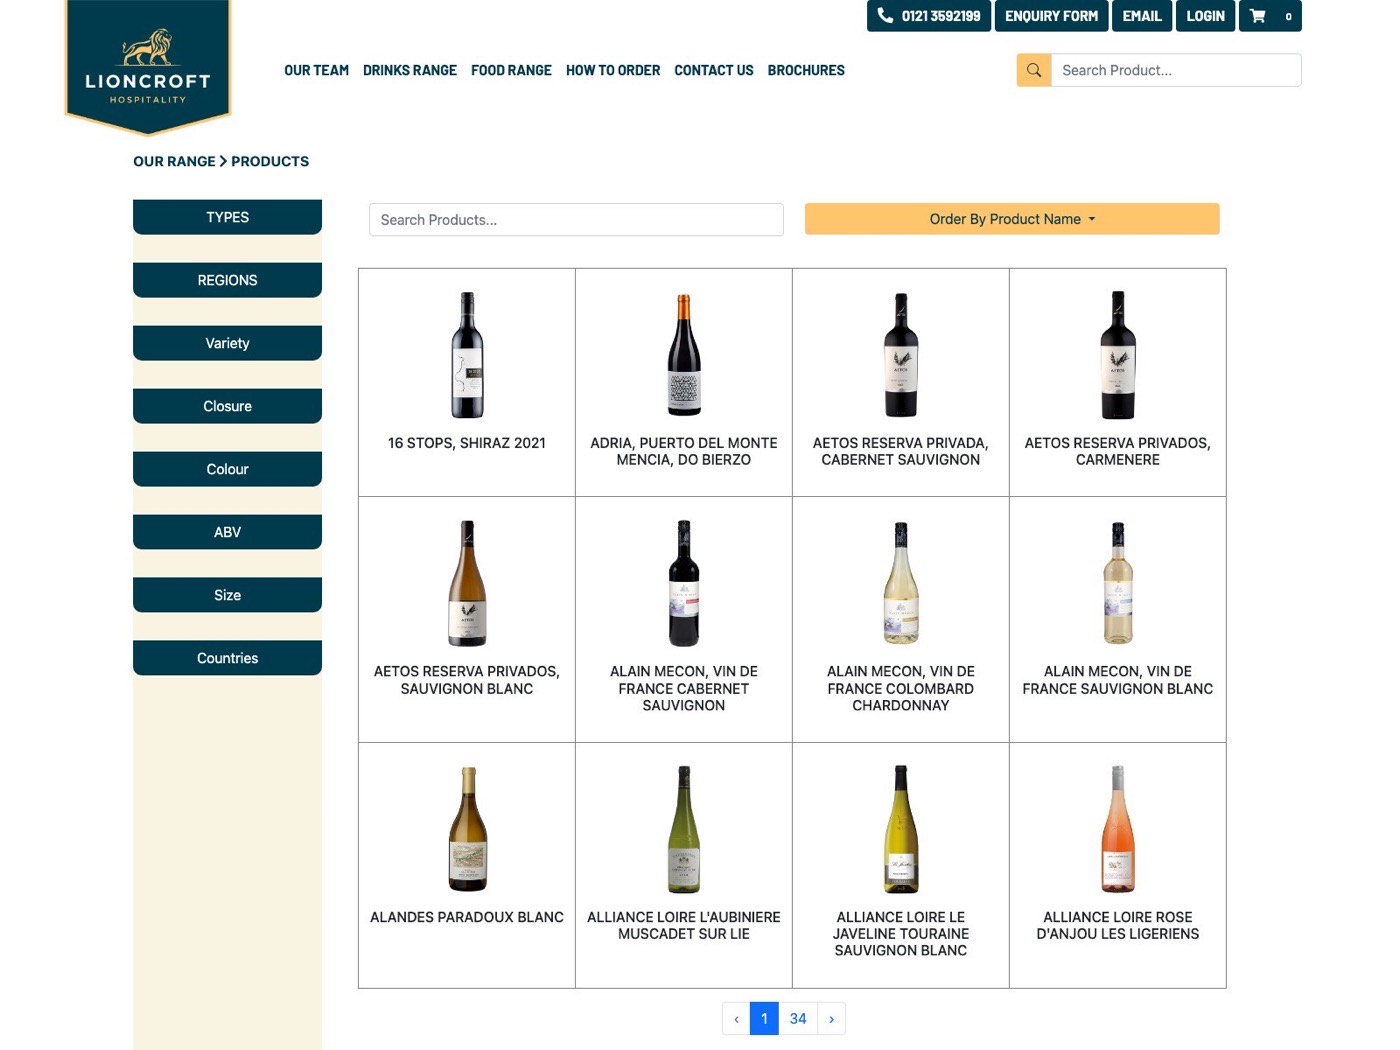Open the Aetos Carmenere bottle image
The image size is (1400, 1050).
click(1118, 355)
